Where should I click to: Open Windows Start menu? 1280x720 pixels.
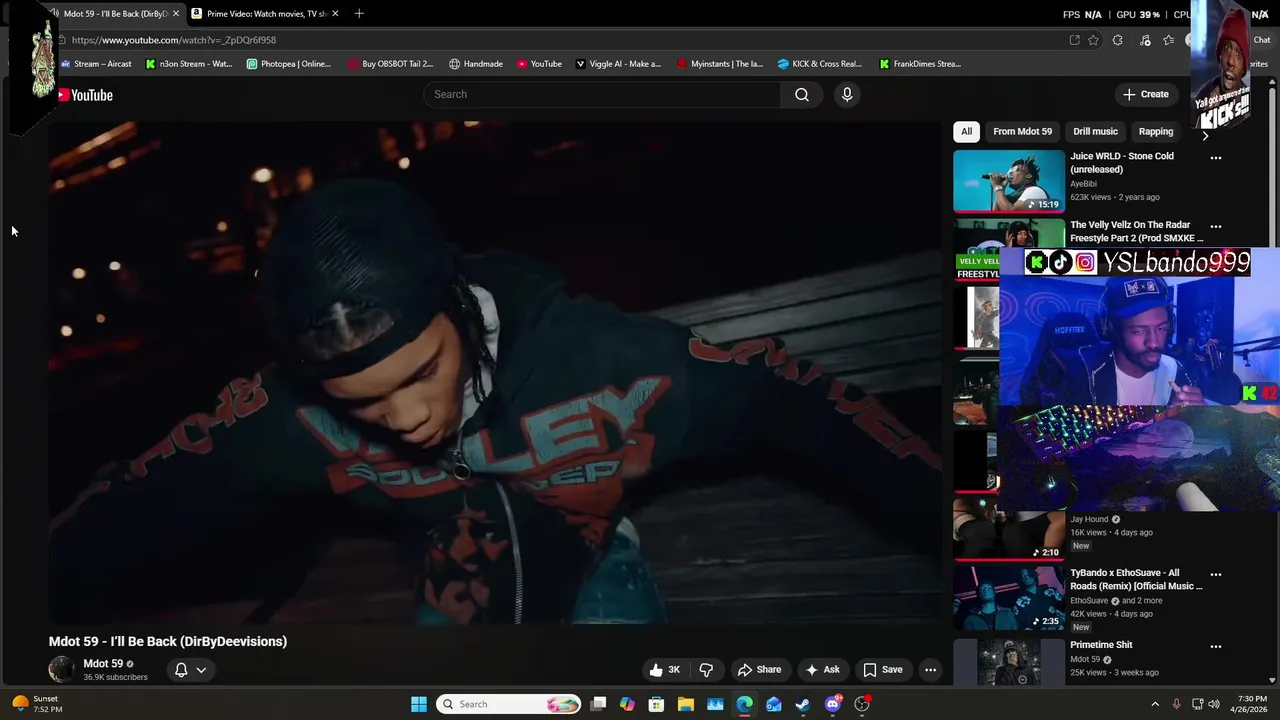[x=419, y=704]
